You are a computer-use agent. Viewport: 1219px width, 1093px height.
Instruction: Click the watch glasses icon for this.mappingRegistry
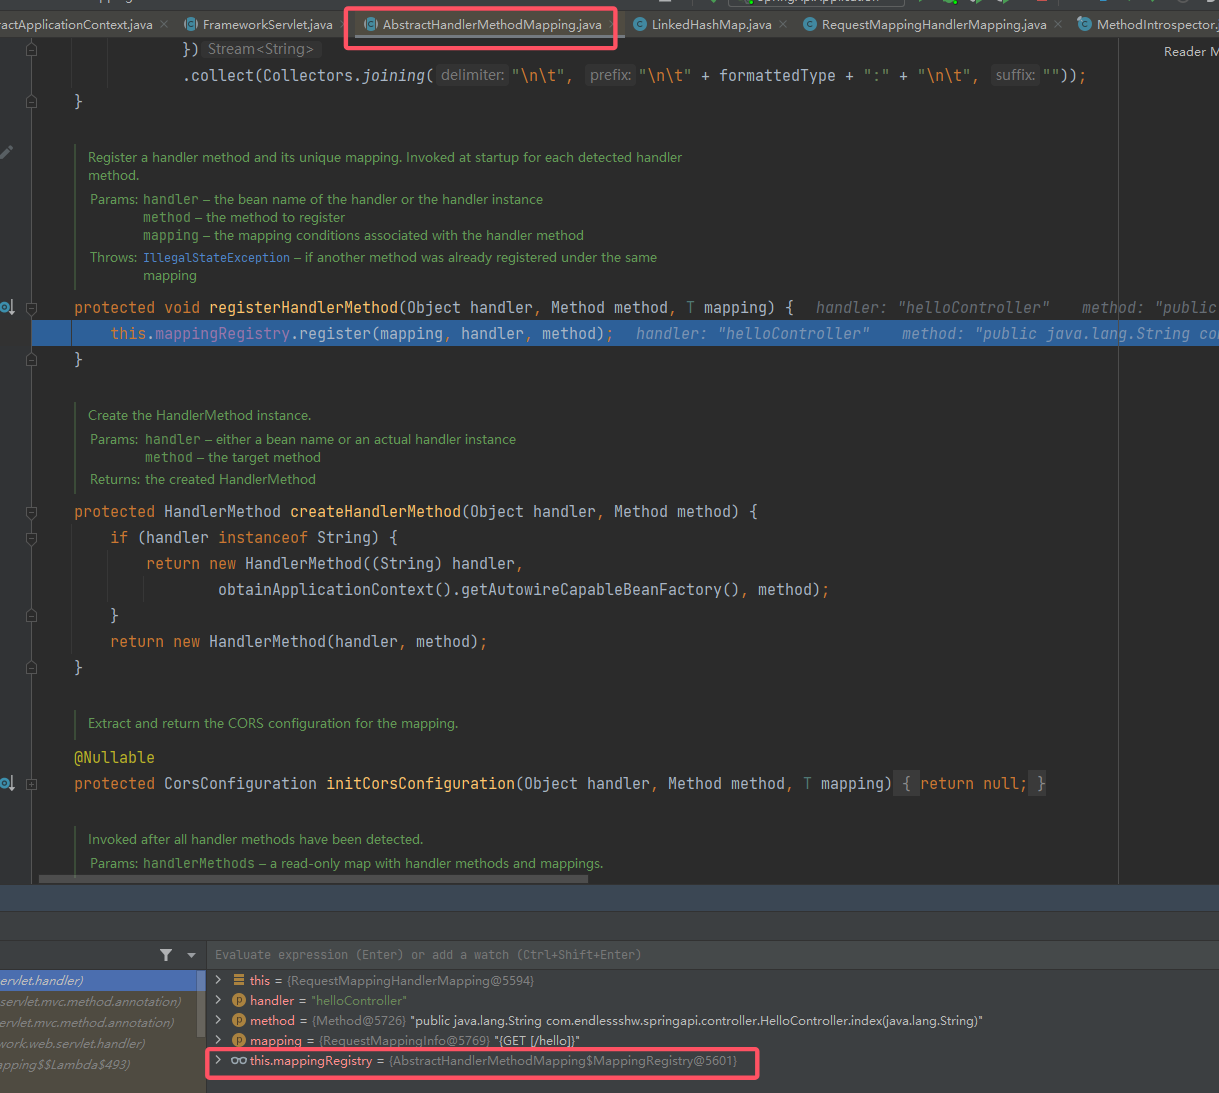239,1060
